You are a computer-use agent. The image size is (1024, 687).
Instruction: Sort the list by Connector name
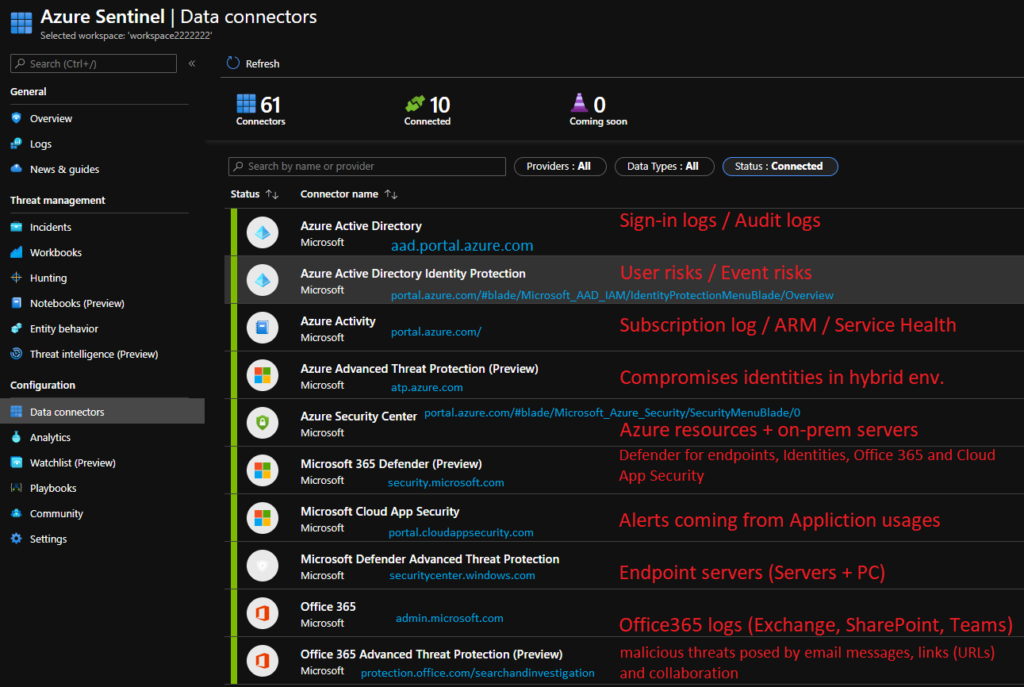click(349, 194)
